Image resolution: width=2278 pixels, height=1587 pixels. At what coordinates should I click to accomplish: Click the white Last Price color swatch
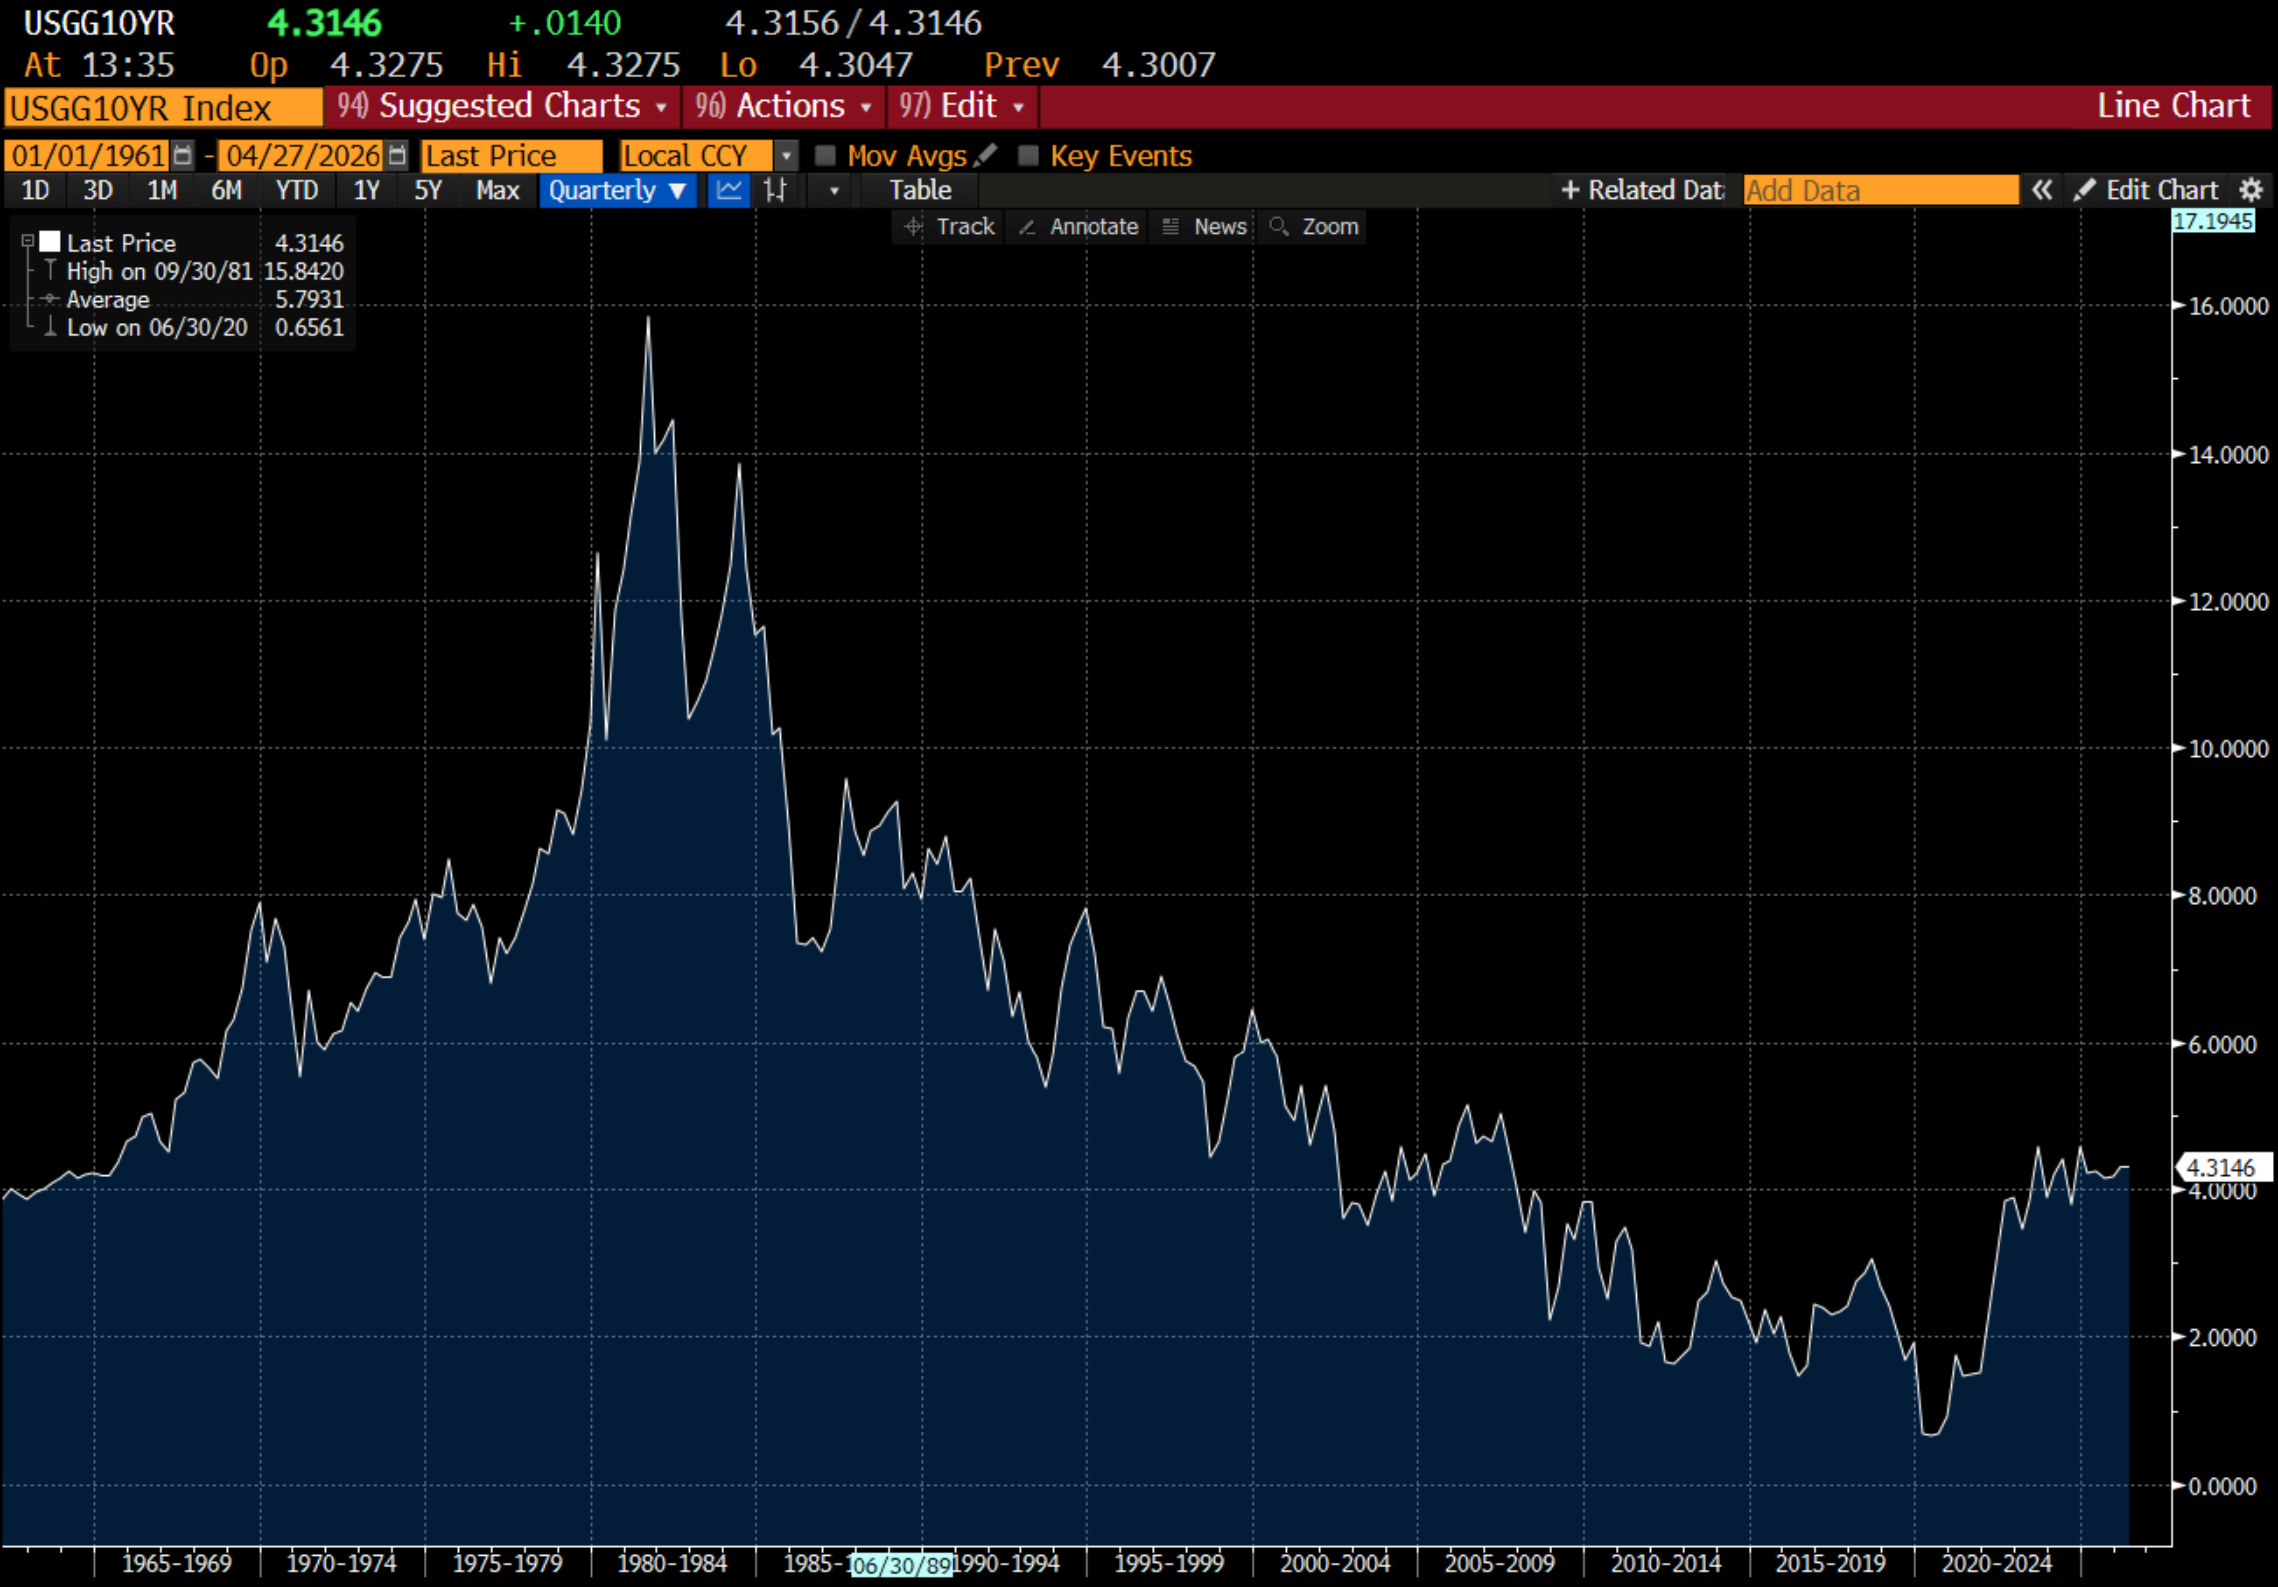50,242
